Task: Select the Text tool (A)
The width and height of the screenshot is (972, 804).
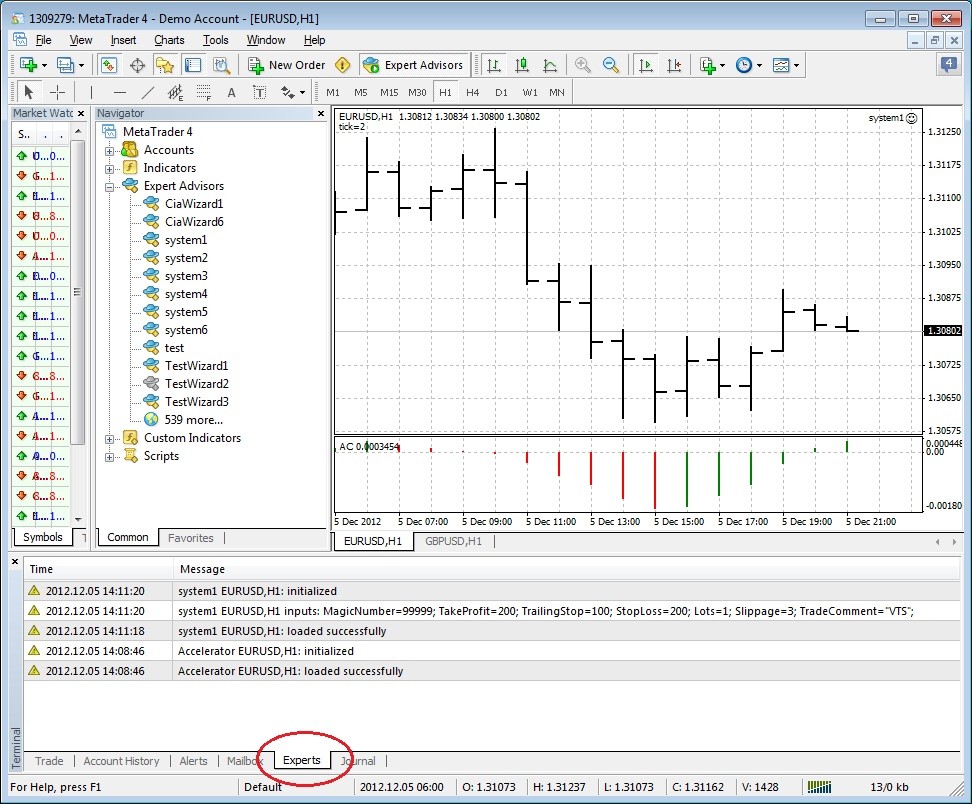Action: 231,92
